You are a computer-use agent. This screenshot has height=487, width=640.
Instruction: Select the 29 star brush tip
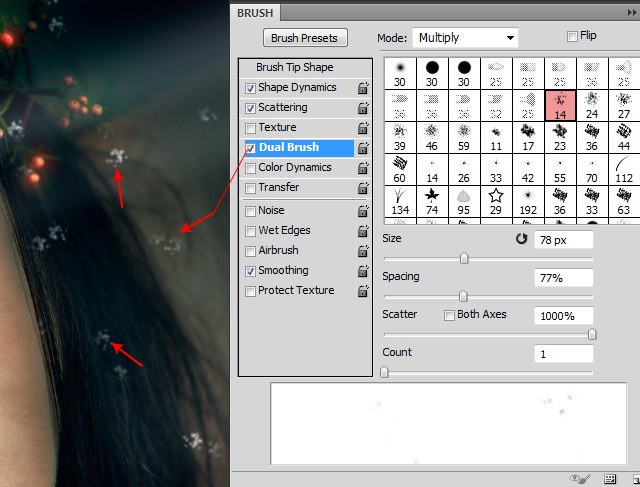pos(496,202)
